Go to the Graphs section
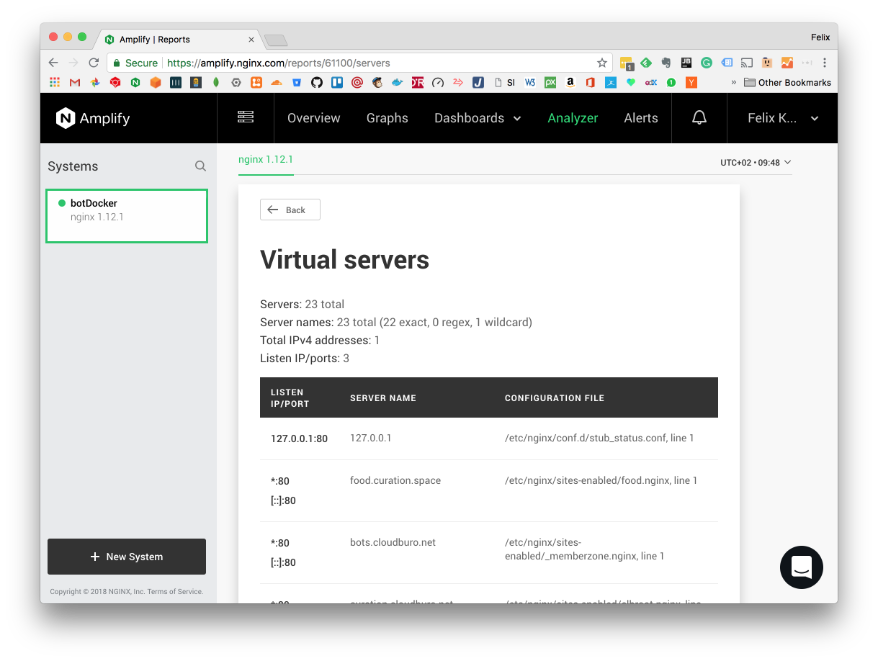The height and width of the screenshot is (661, 878). (x=387, y=118)
